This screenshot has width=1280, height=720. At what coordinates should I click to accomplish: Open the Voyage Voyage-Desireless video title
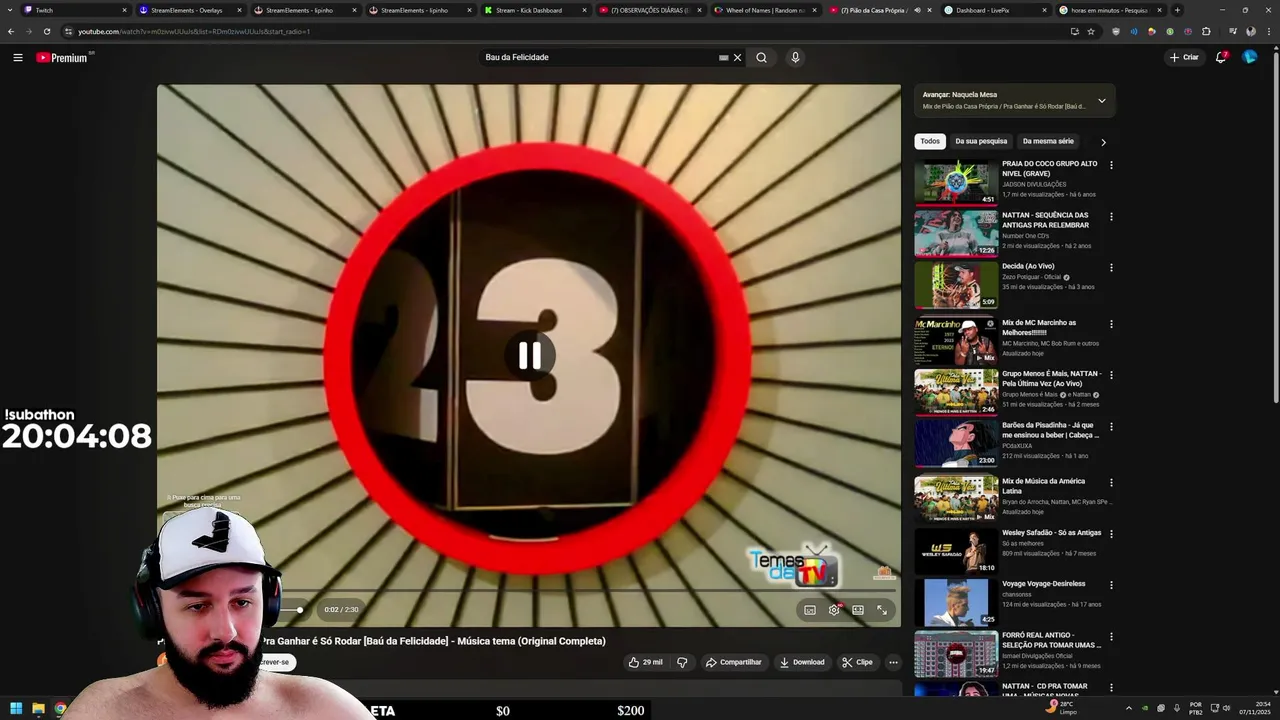click(1043, 584)
